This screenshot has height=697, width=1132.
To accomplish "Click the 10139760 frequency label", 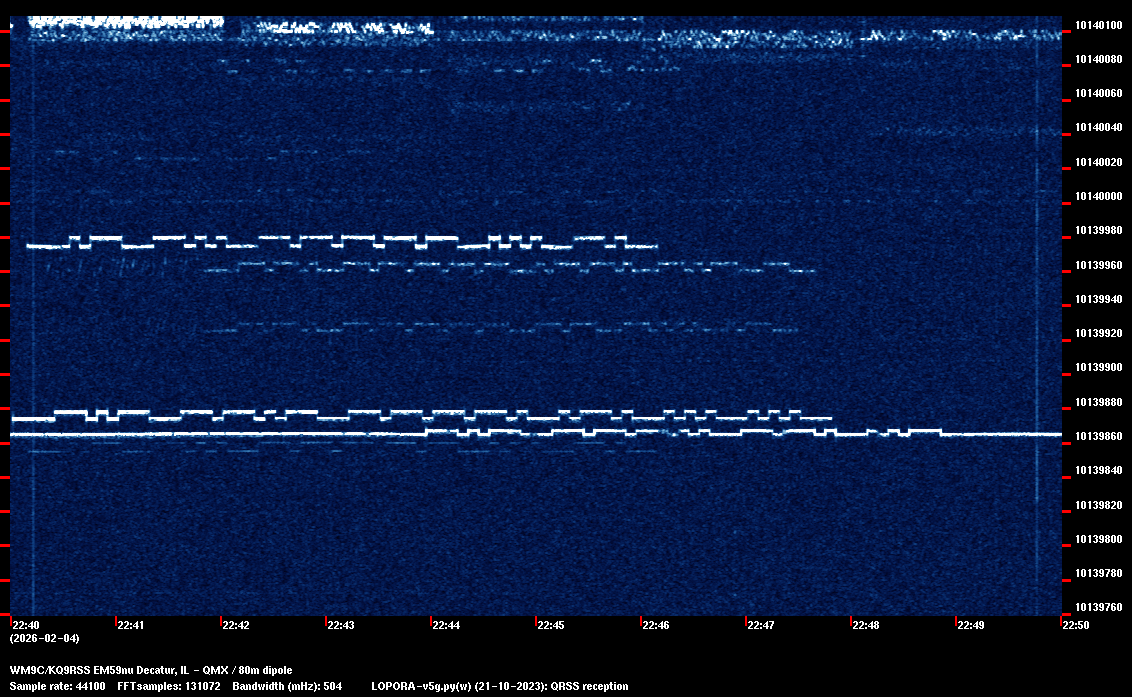I will (x=1097, y=607).
